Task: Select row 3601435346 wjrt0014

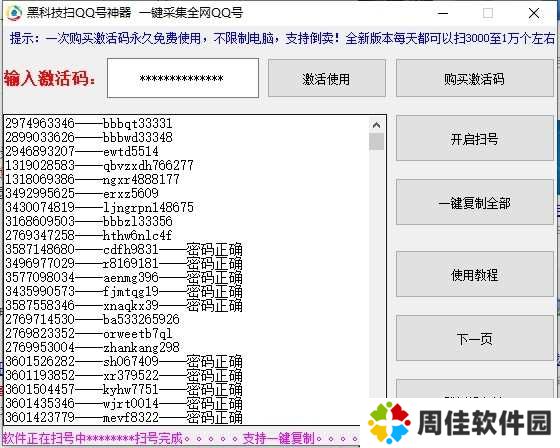Action: pyautogui.click(x=124, y=403)
